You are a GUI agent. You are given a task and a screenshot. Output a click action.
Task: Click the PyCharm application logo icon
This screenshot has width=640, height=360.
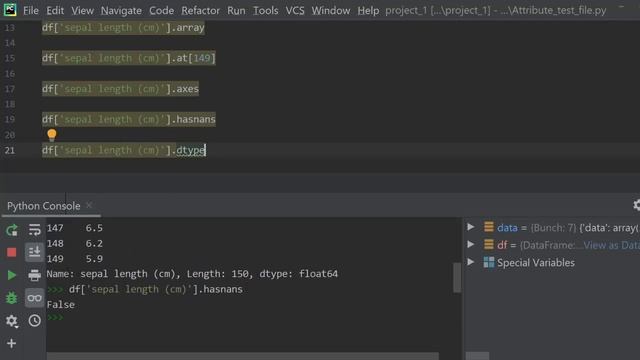pos(10,9)
